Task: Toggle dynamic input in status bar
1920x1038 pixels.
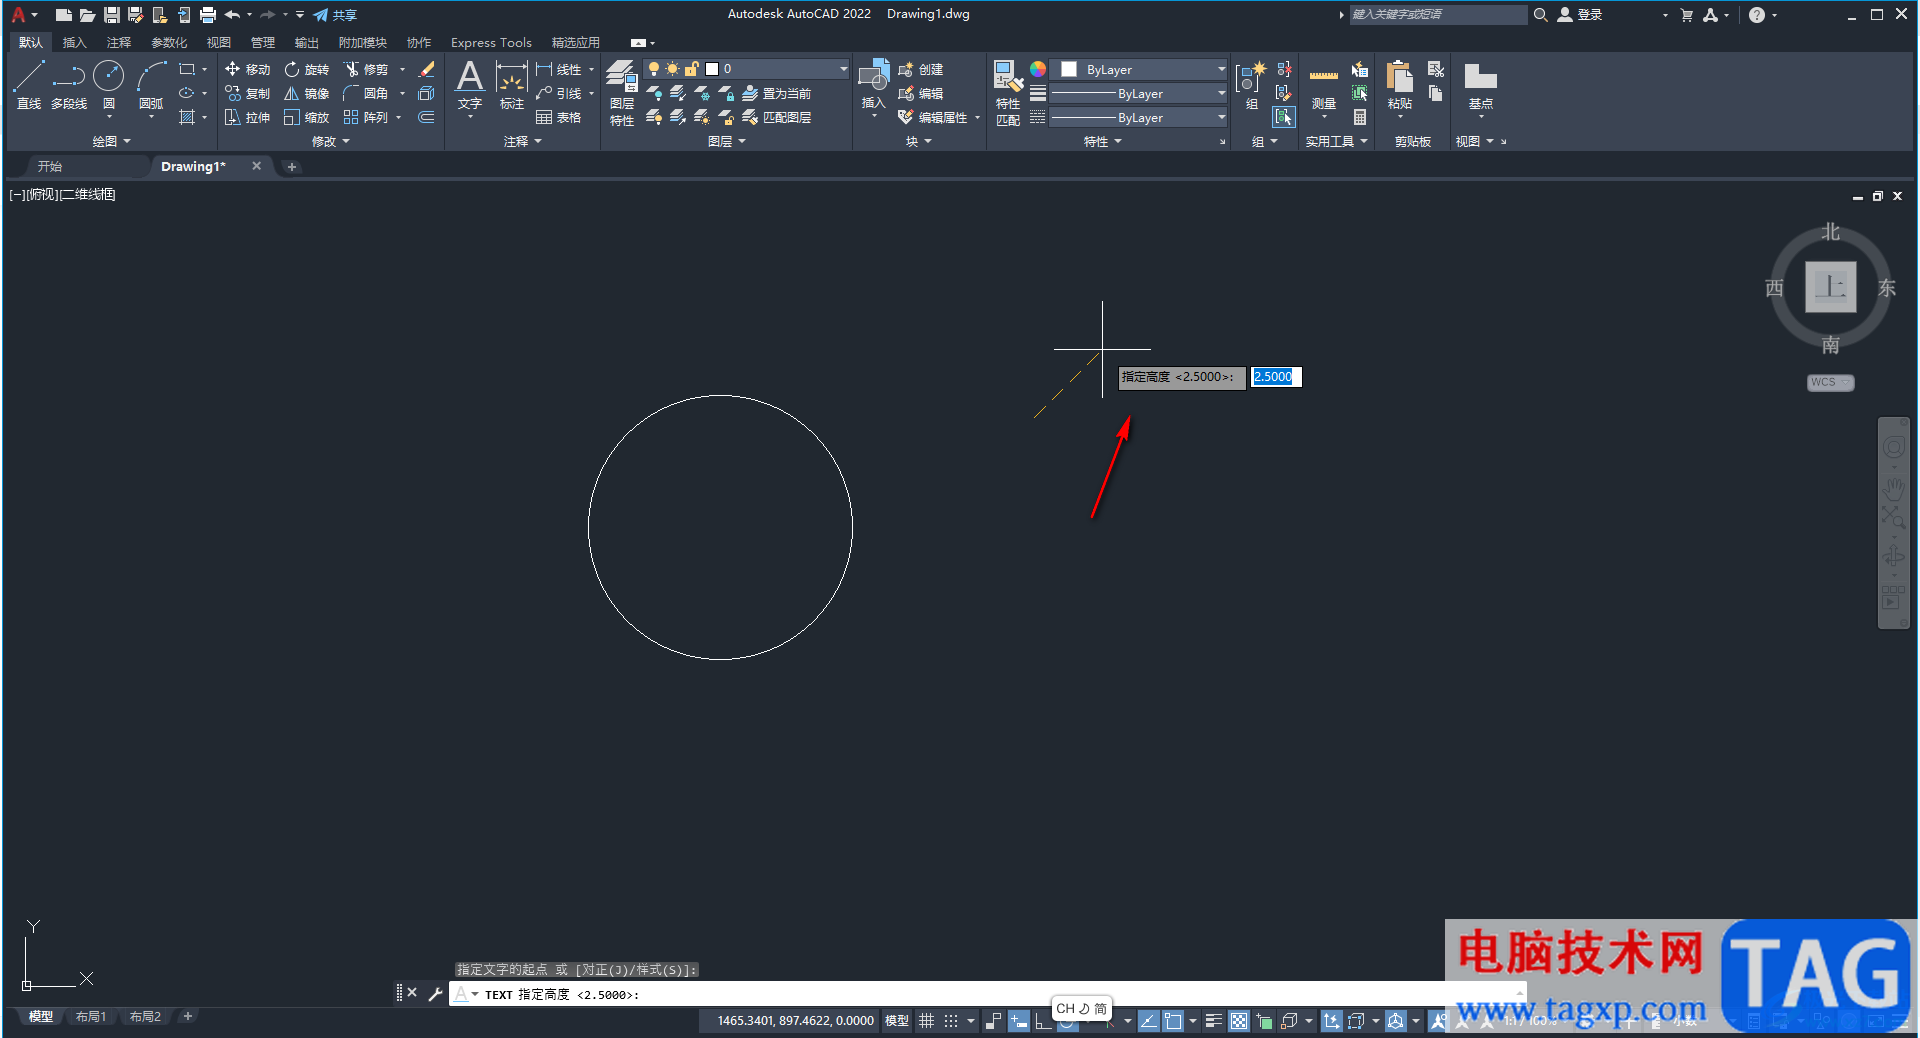Action: coord(1019,1021)
